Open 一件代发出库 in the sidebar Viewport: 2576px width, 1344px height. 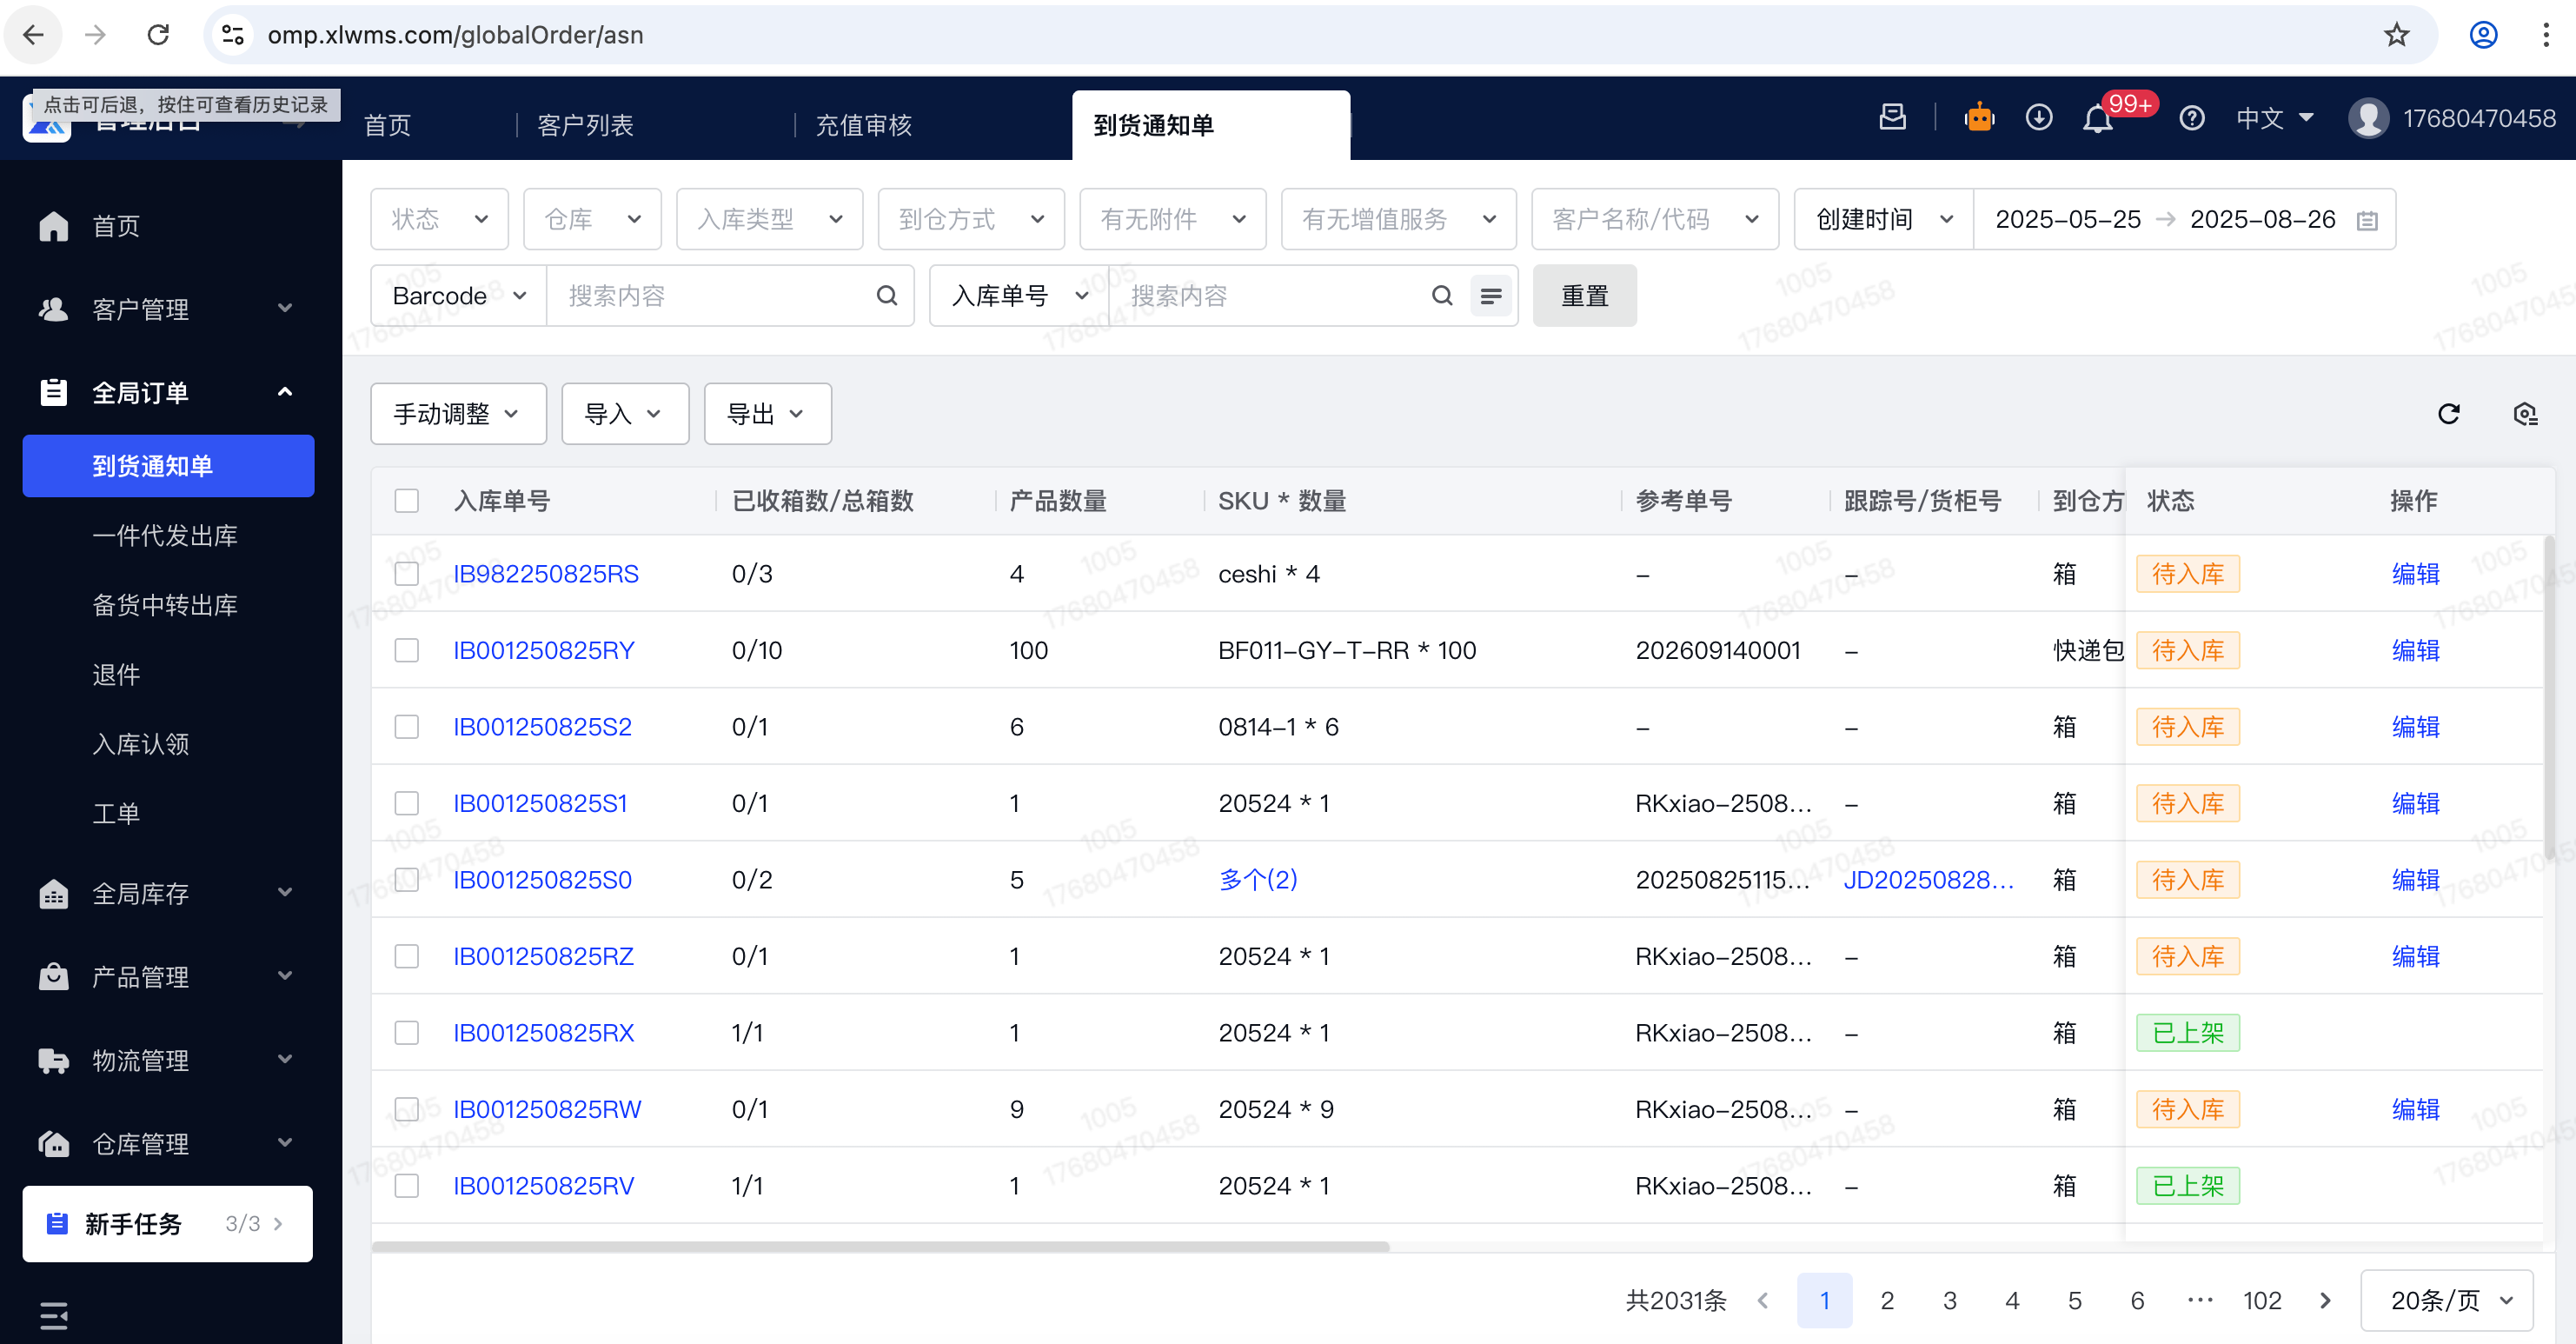(x=165, y=535)
